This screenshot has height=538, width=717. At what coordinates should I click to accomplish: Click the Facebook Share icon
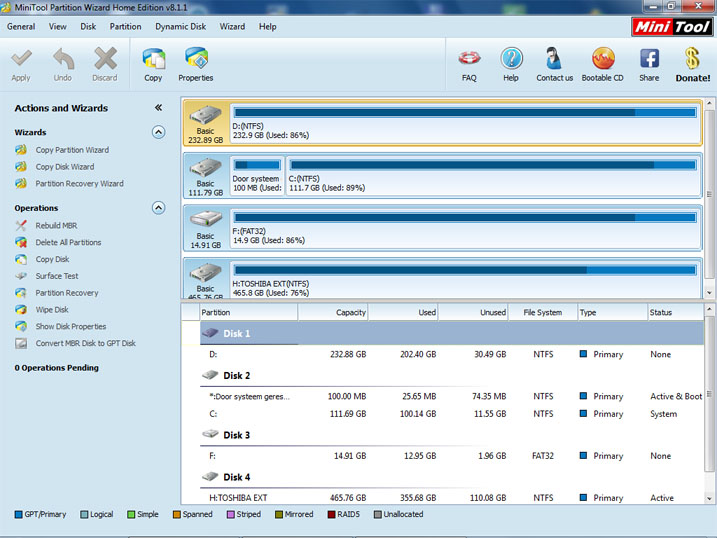click(649, 59)
